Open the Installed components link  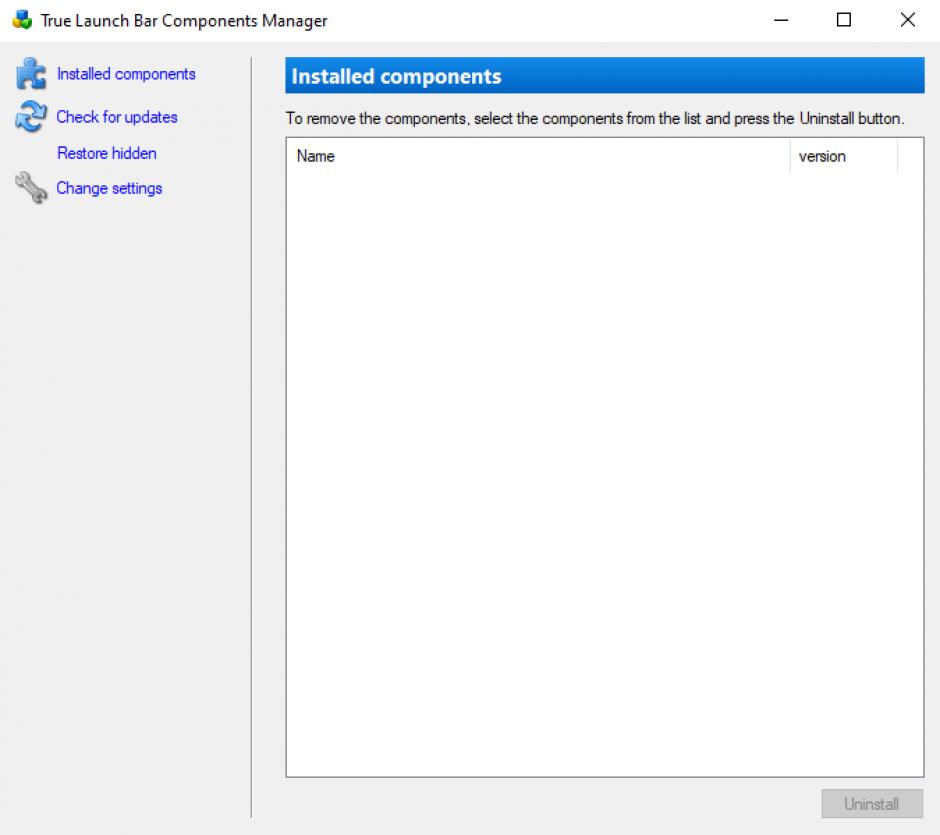[x=126, y=74]
